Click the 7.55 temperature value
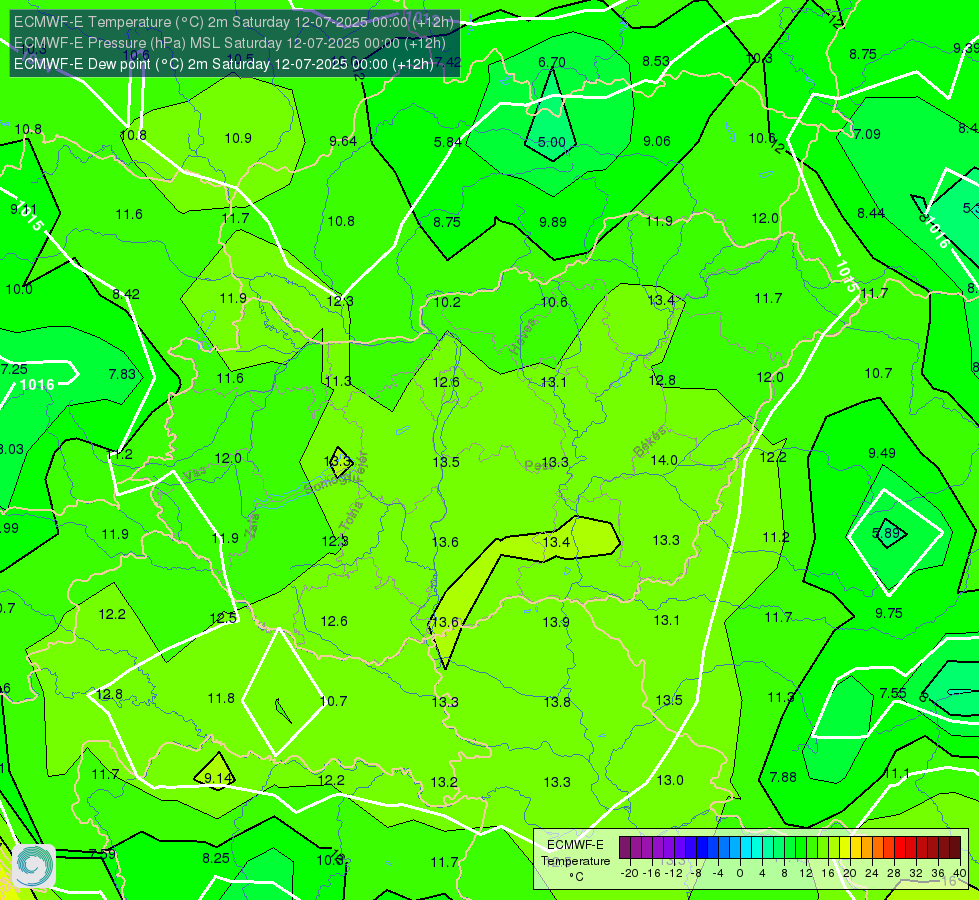979x900 pixels. (x=893, y=693)
